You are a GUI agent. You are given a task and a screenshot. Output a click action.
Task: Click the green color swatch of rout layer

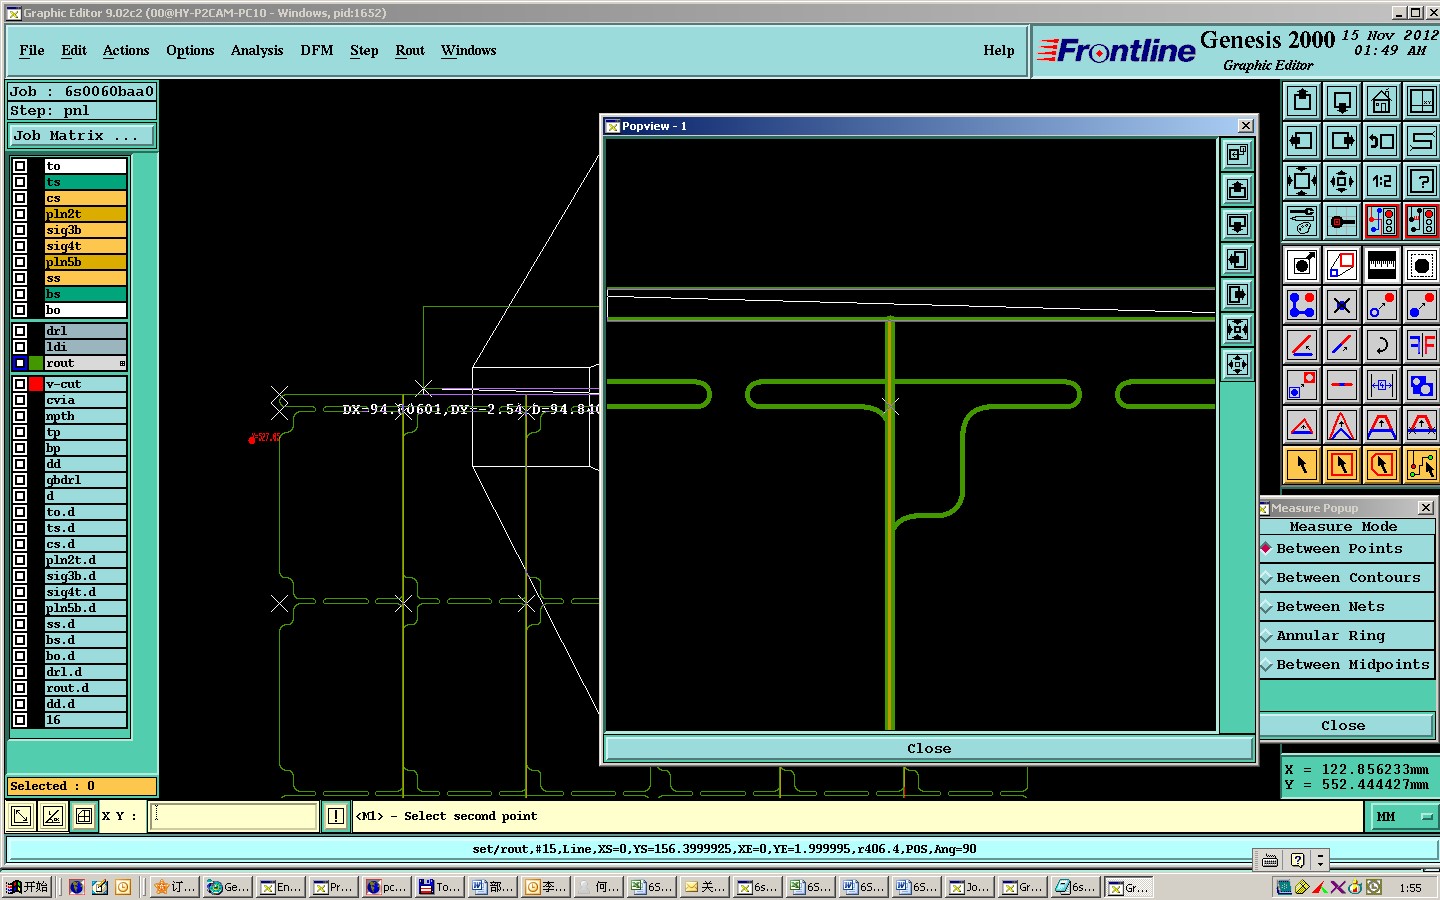click(36, 363)
